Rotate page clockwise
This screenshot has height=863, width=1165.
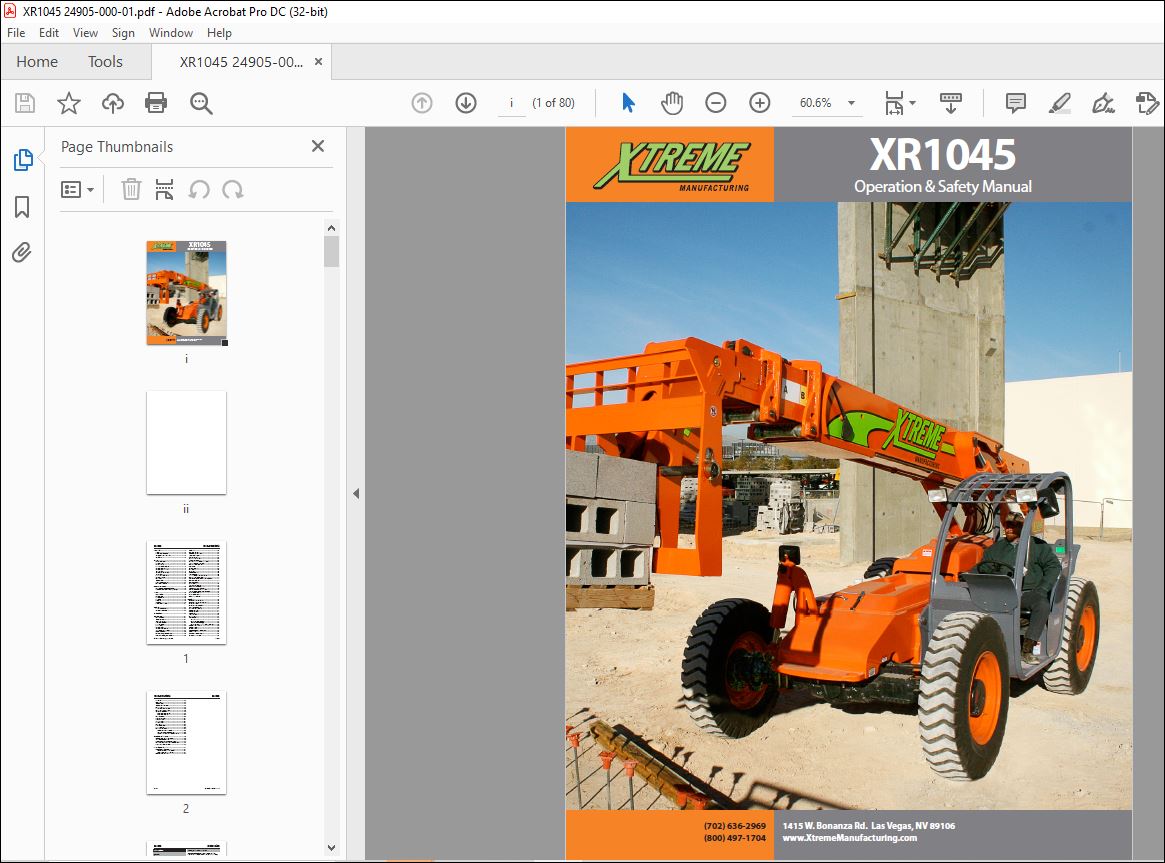pyautogui.click(x=233, y=190)
